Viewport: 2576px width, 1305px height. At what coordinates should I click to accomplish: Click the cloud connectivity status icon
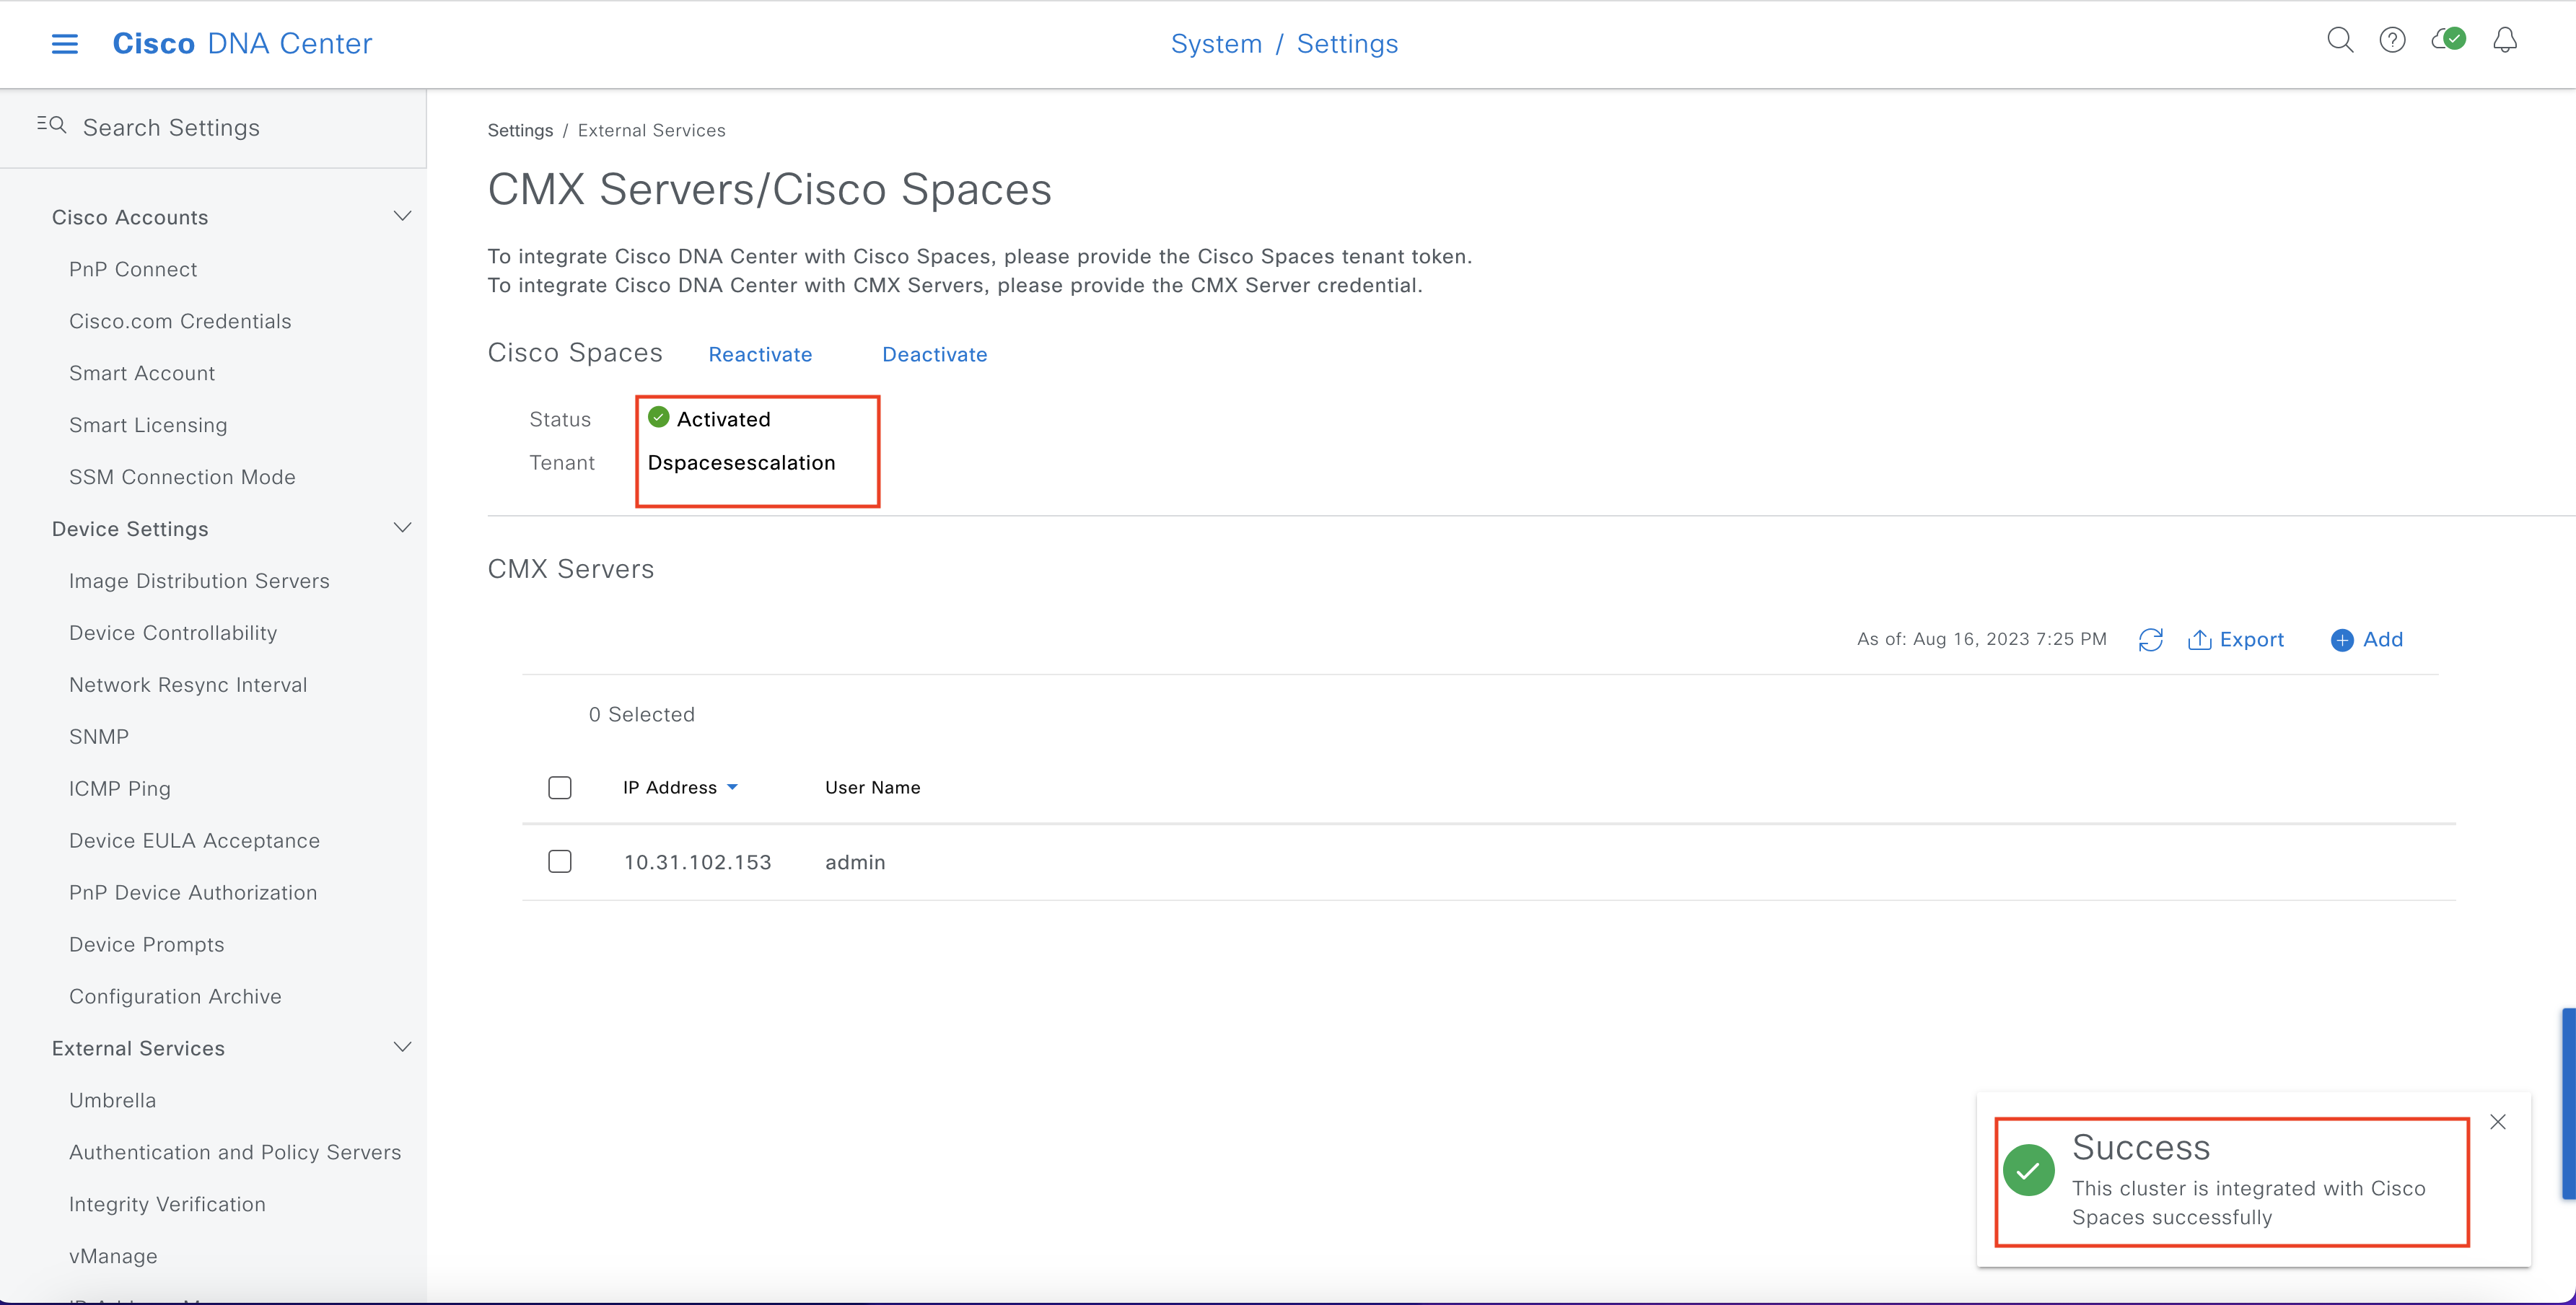[x=2448, y=40]
